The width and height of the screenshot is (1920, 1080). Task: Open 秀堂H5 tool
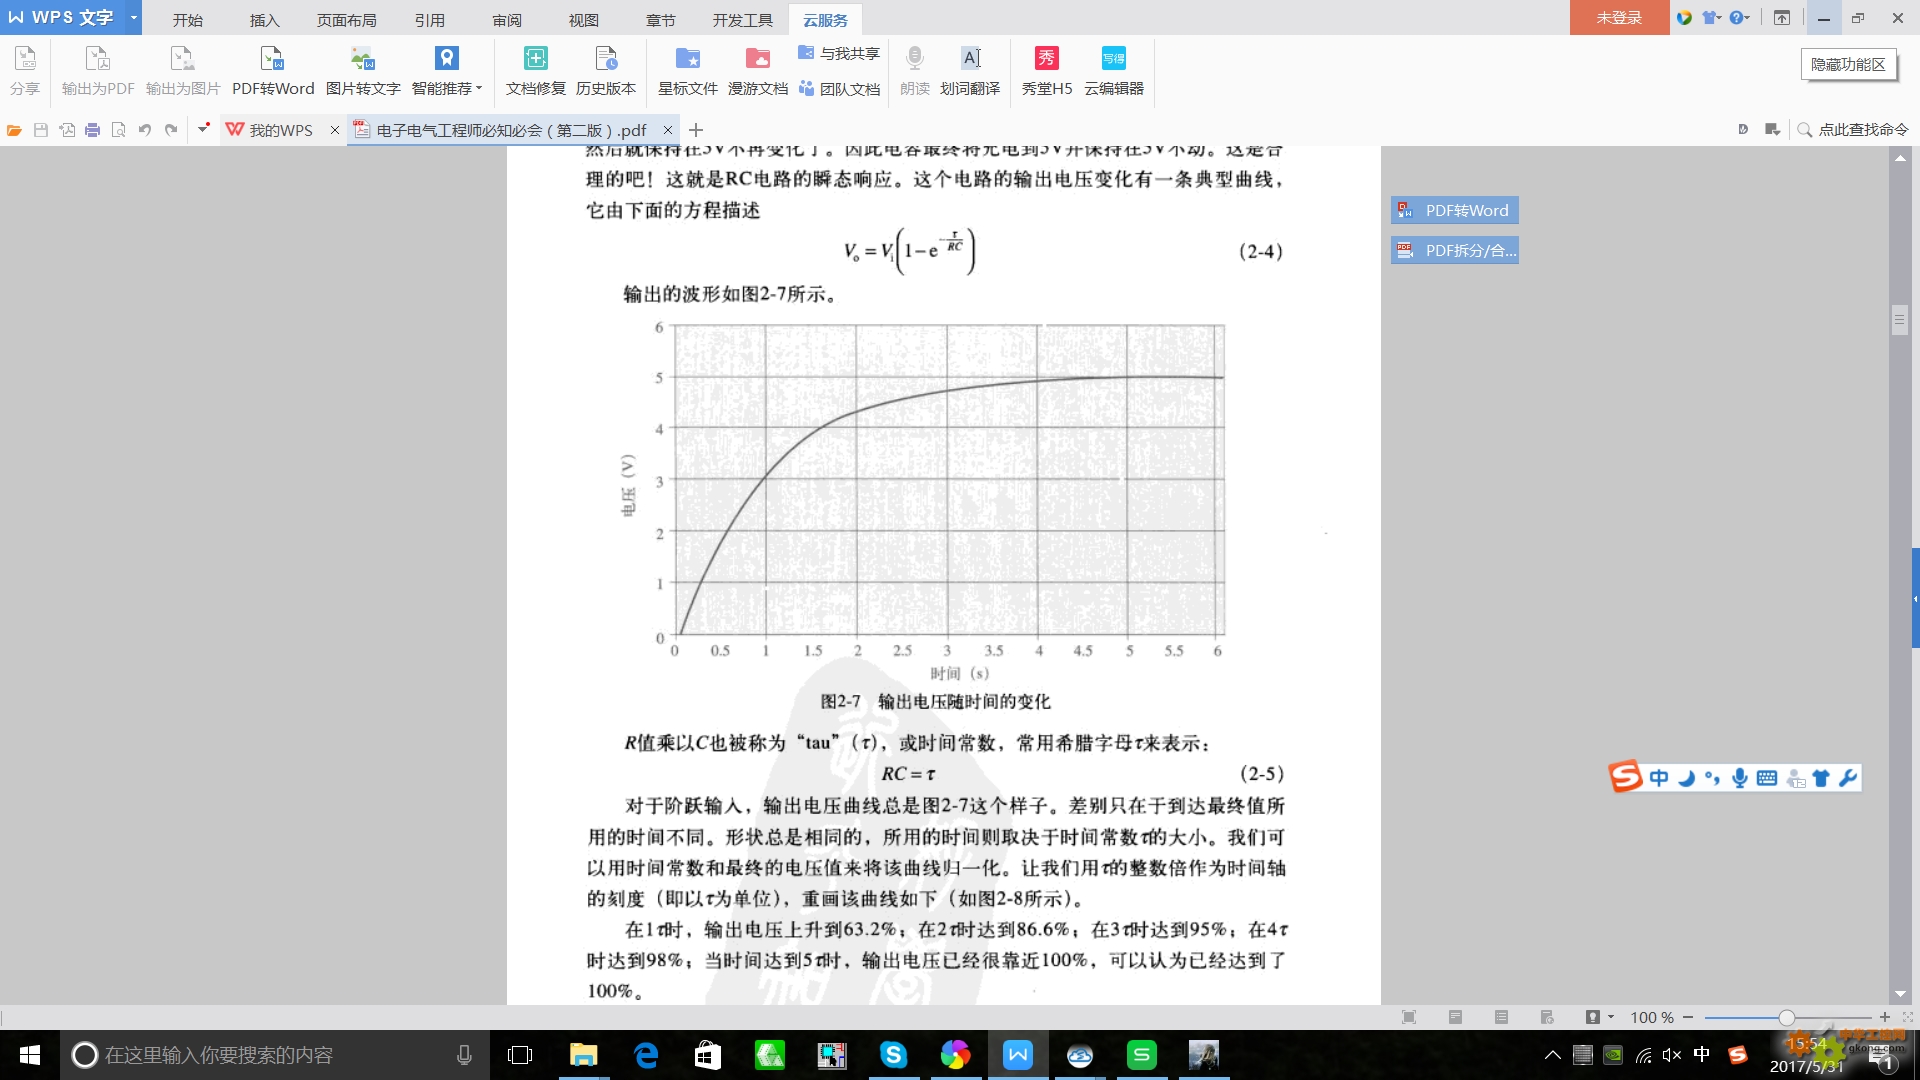1047,70
